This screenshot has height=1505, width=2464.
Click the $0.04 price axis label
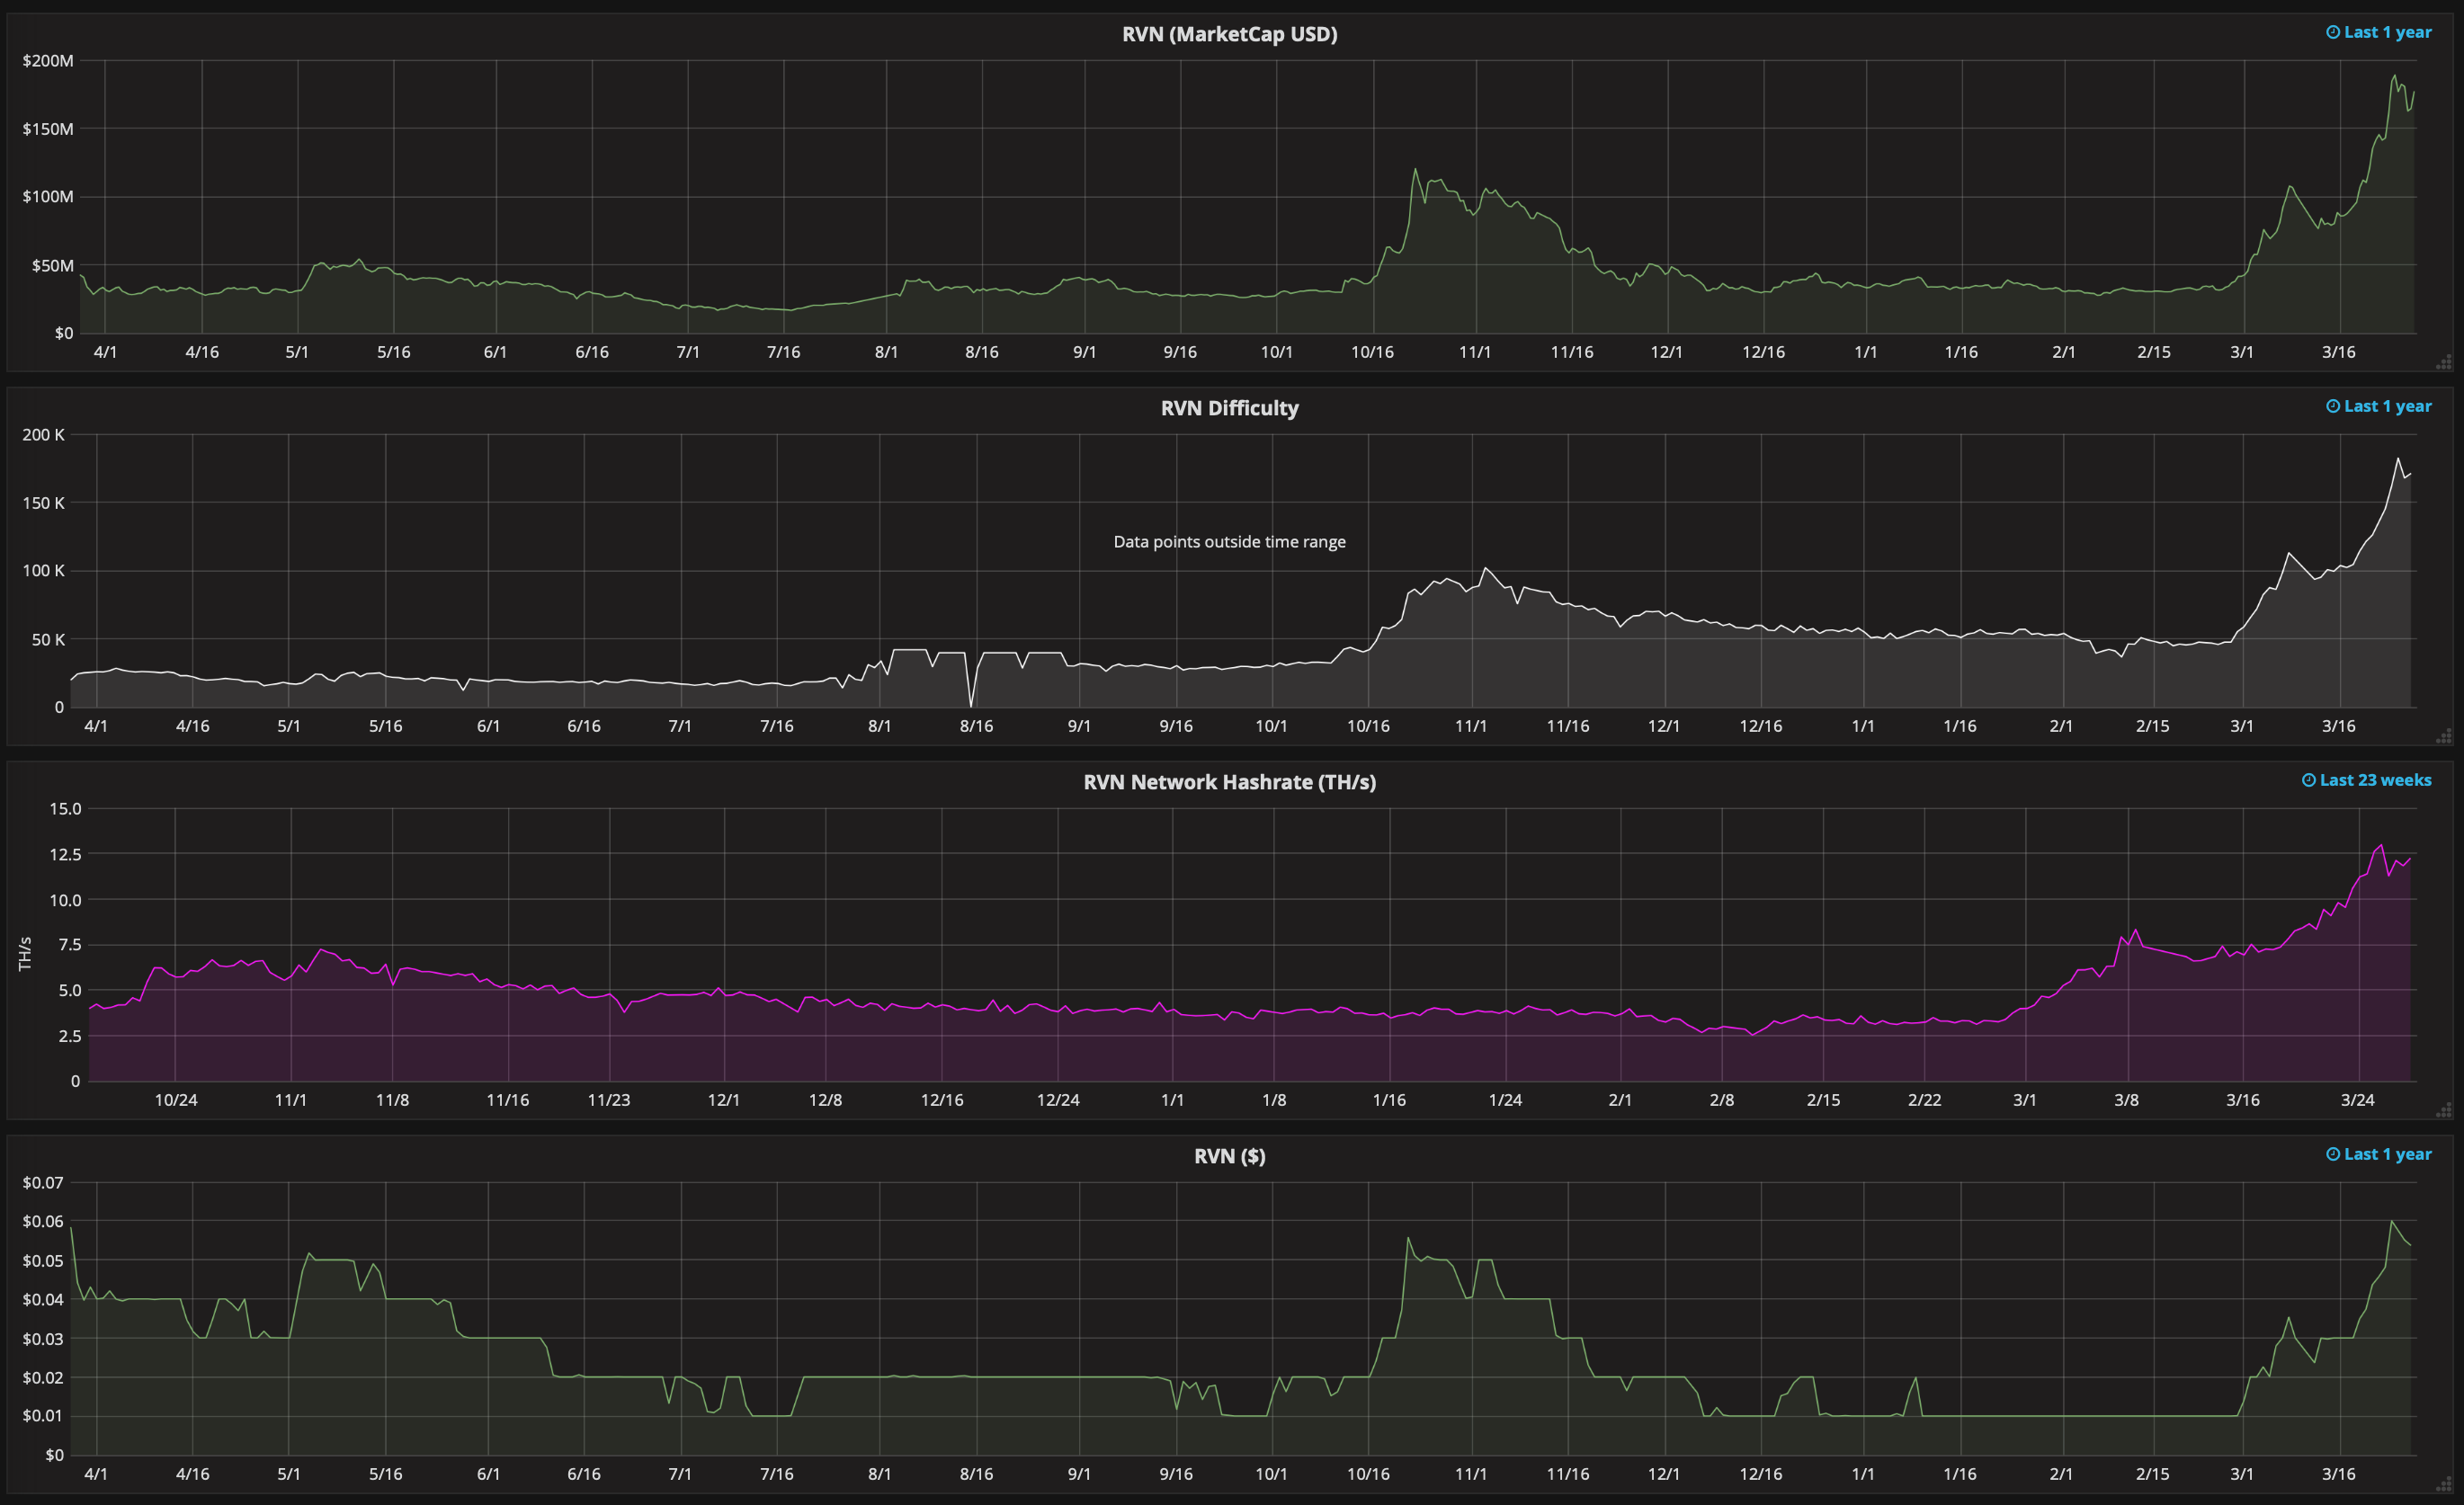pos(43,1300)
